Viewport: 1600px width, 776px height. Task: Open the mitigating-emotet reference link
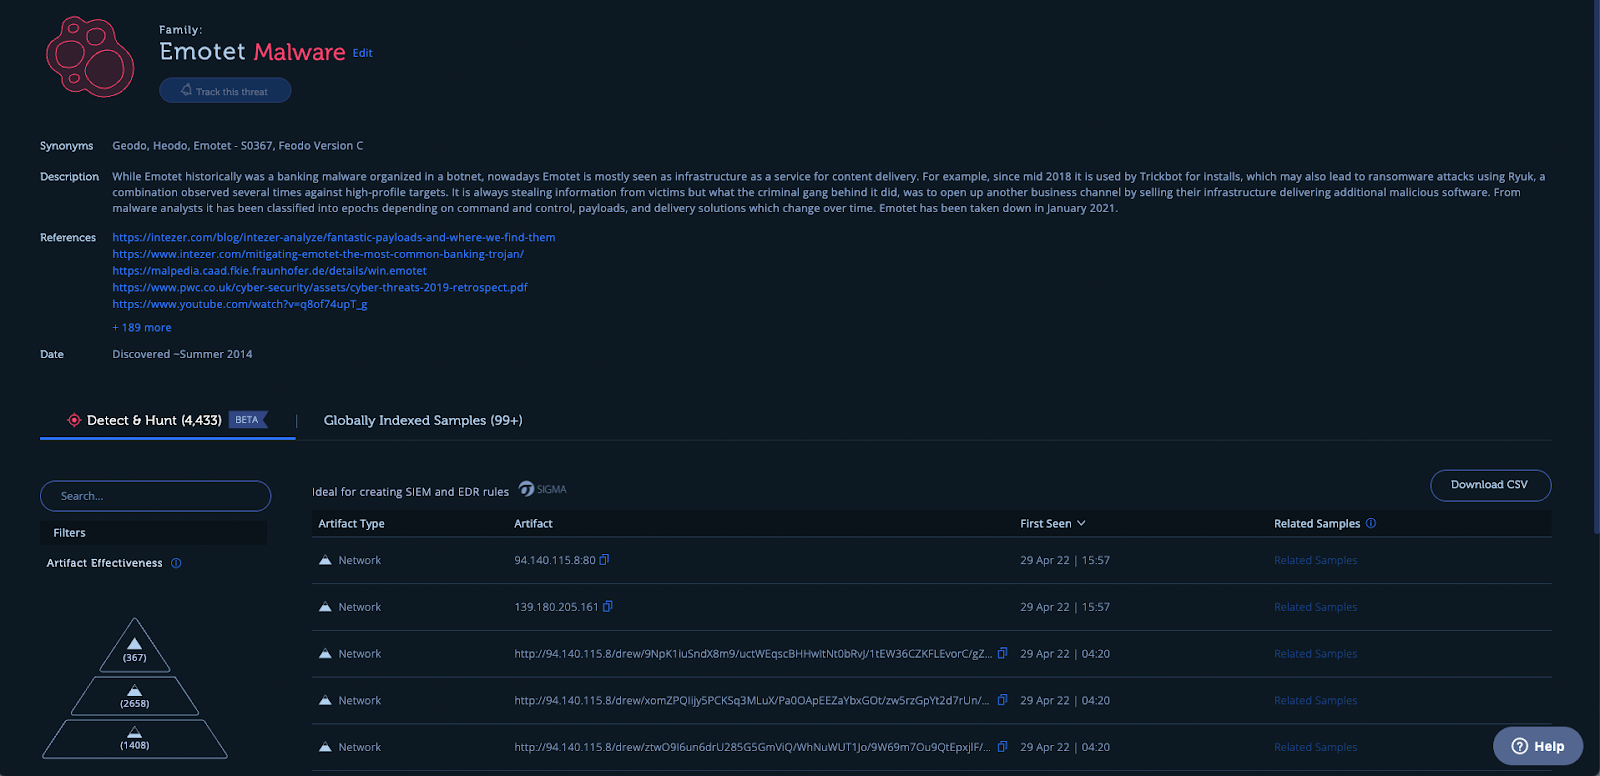tap(318, 254)
